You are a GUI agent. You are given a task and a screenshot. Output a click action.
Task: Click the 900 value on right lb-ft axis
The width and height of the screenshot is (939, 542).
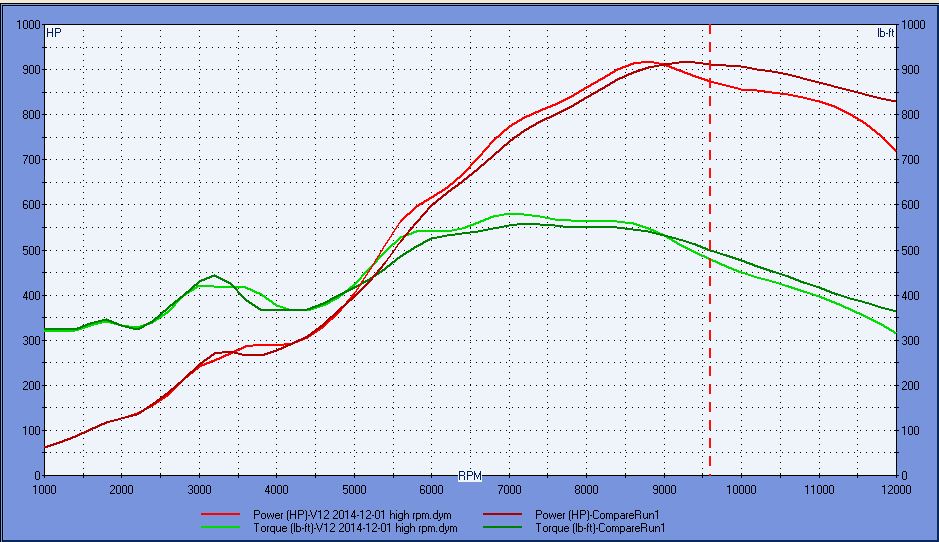(x=912, y=70)
